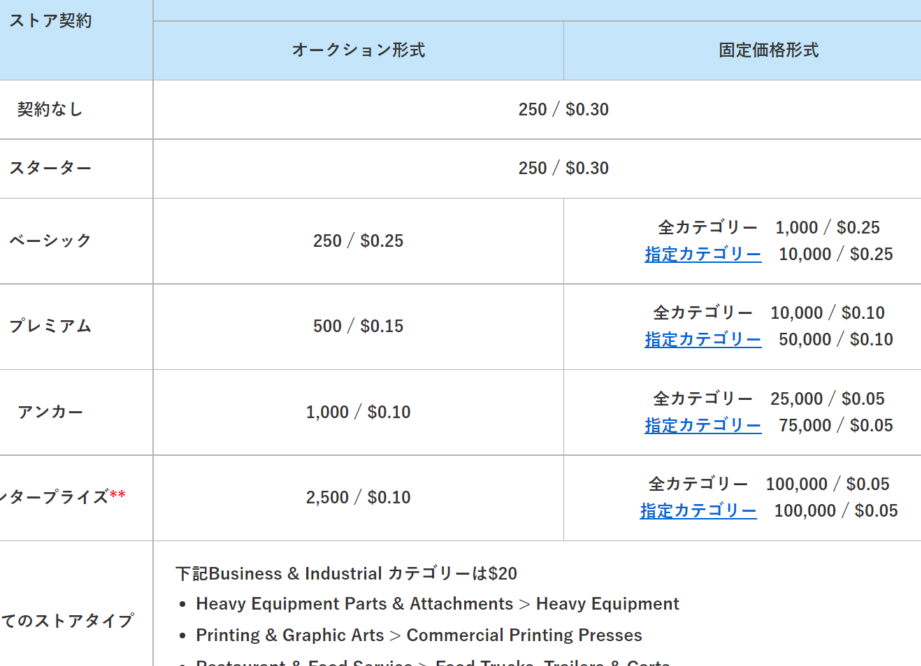Click 下記Business & Industrial カテゴリーは$20 text
921x666 pixels.
[347, 573]
